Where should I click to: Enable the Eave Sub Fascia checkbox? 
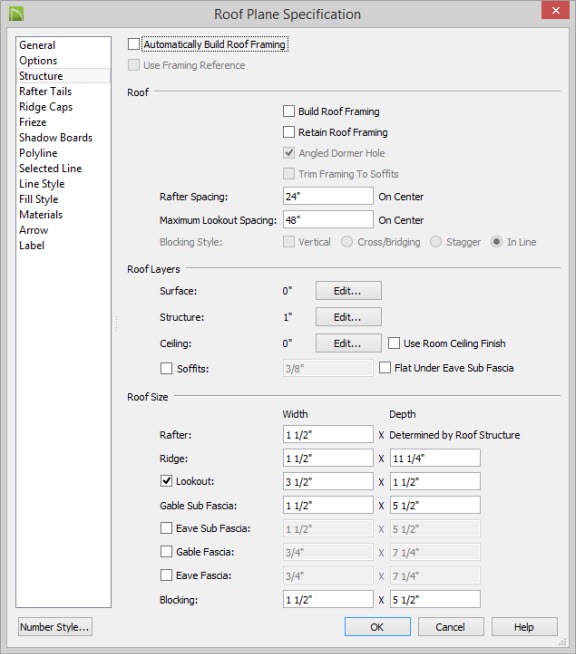click(x=166, y=528)
